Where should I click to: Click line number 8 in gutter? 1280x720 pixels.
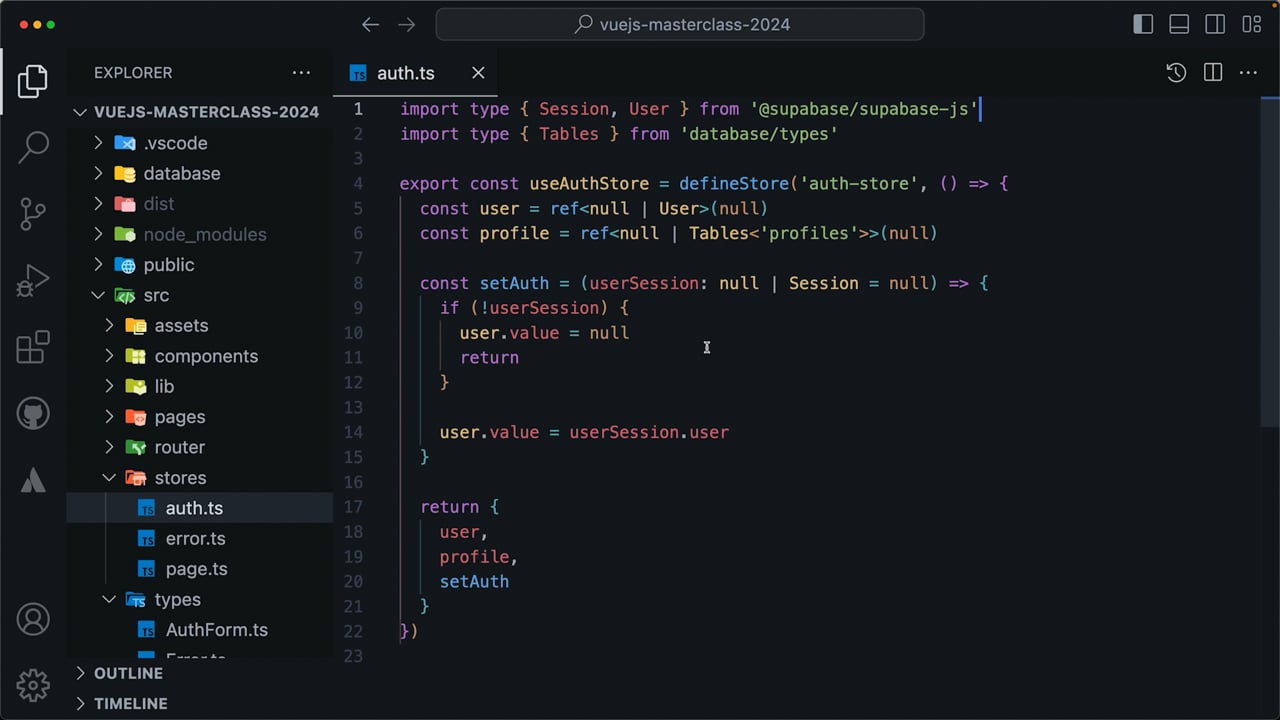coord(358,283)
